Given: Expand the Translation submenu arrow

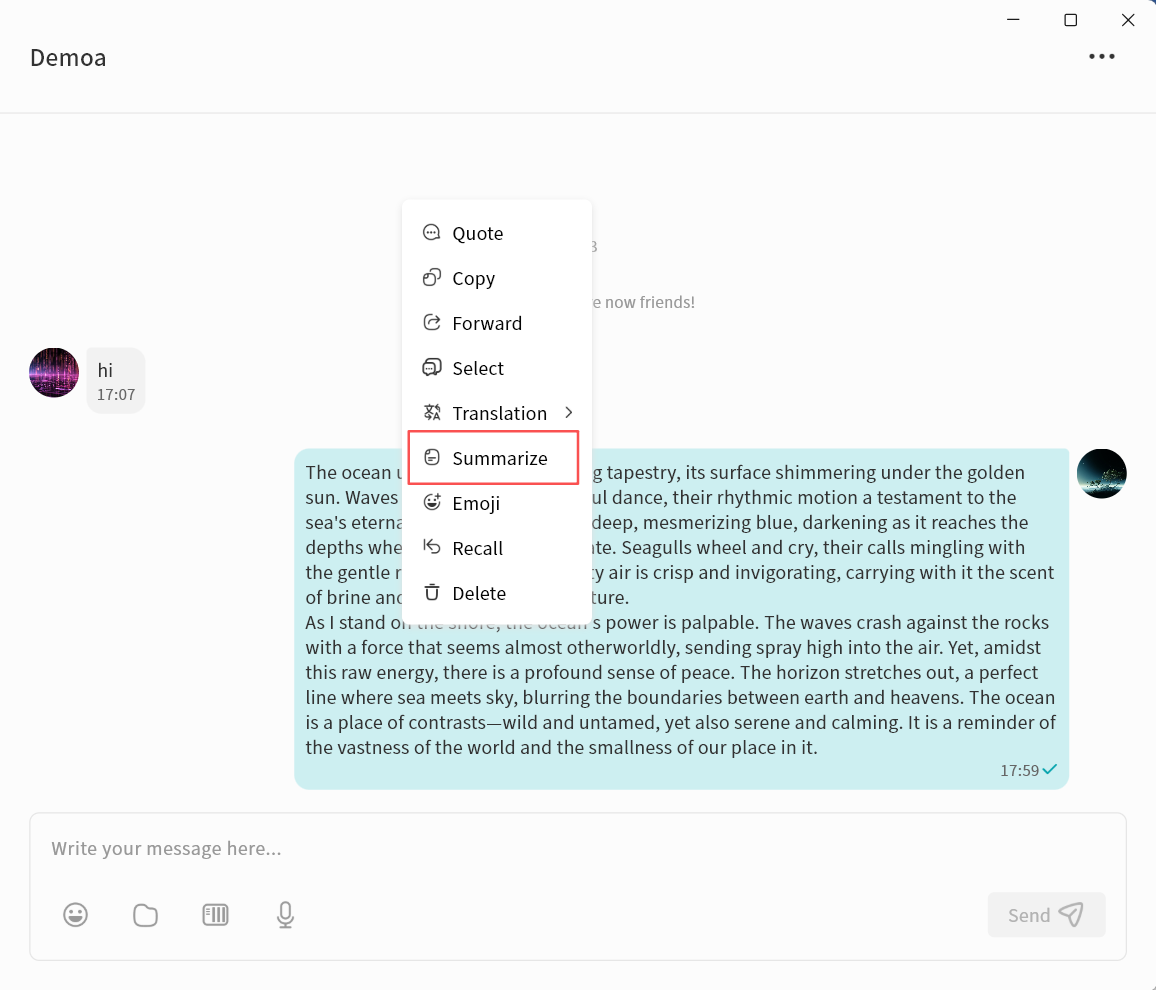Looking at the screenshot, I should point(569,413).
